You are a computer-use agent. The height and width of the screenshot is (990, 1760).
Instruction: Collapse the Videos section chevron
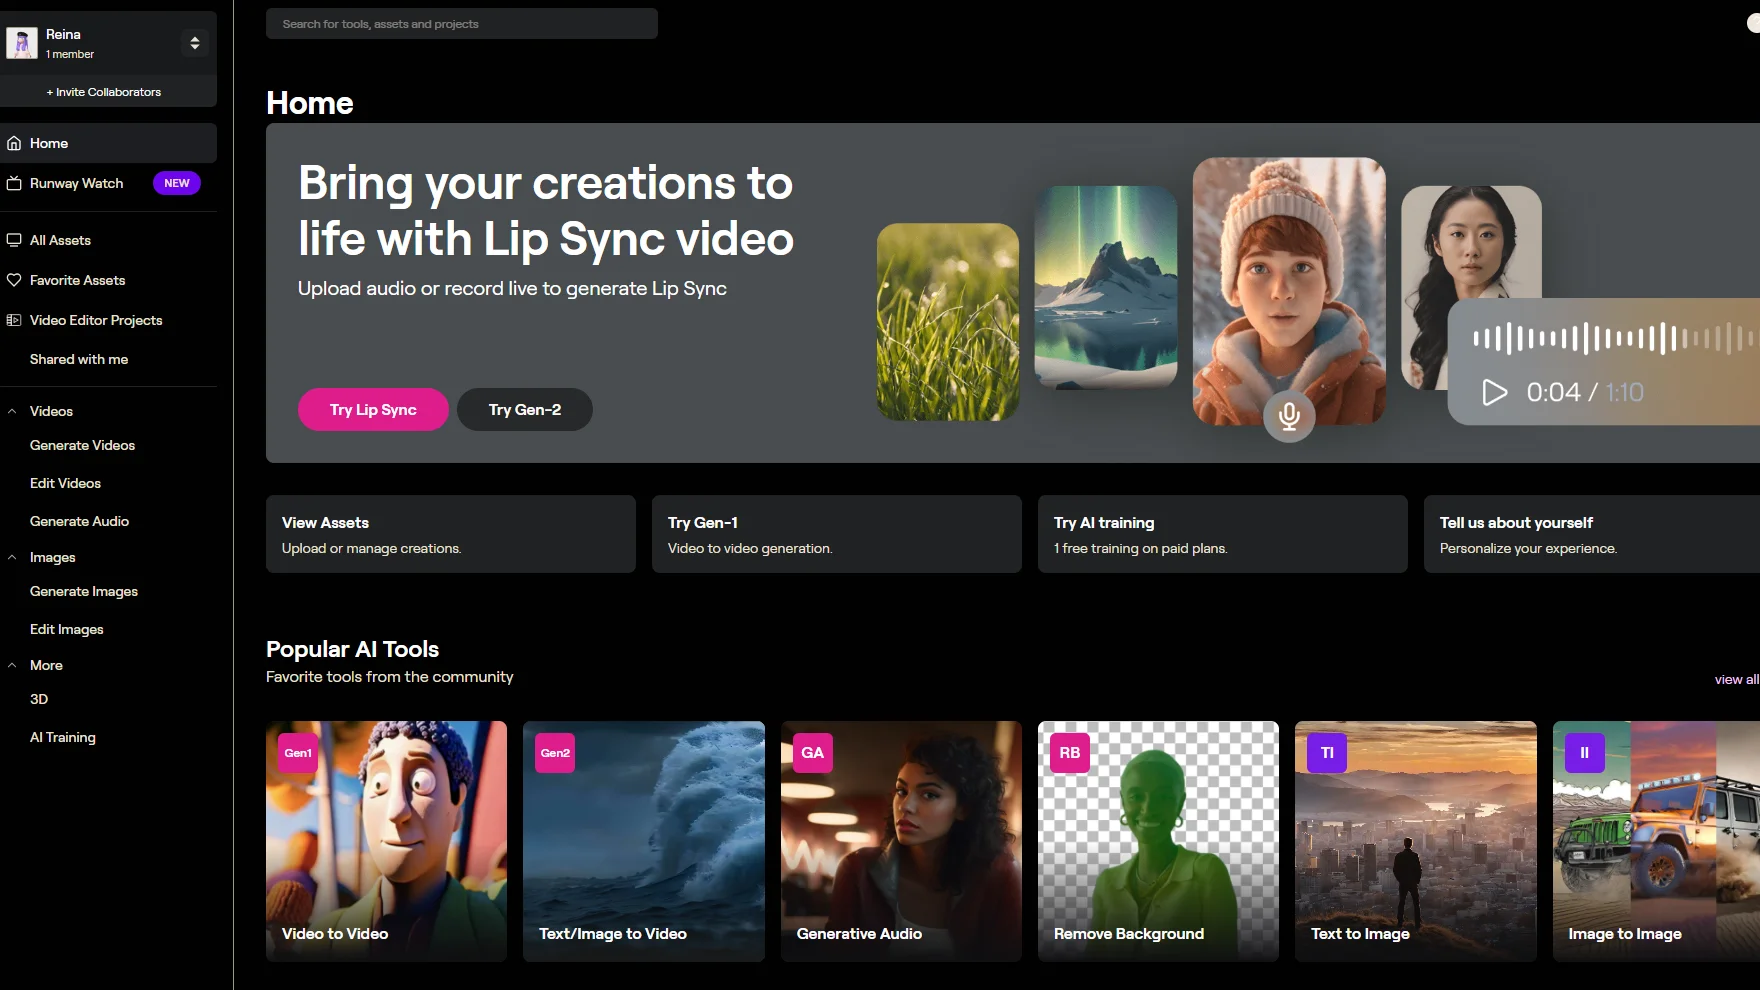[12, 411]
